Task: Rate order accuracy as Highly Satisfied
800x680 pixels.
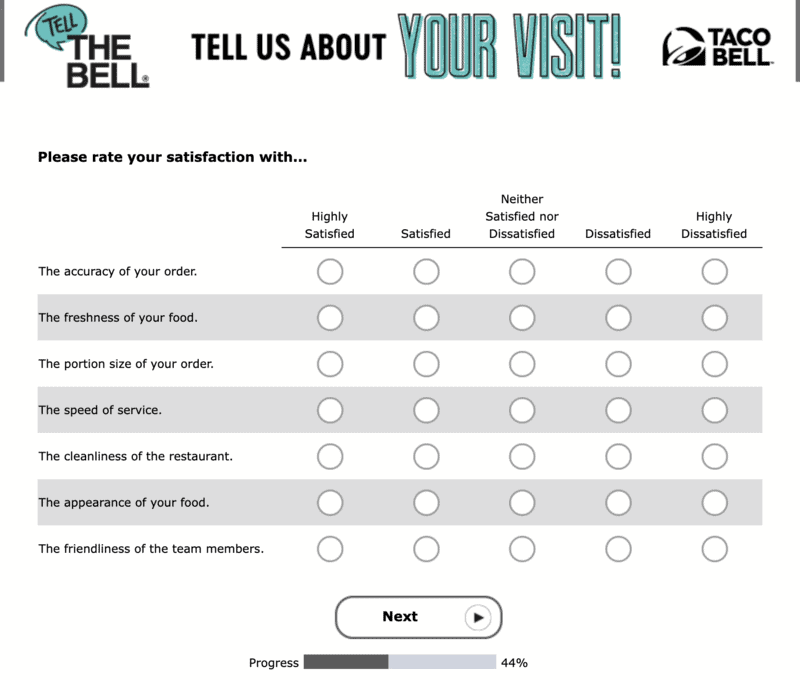Action: pyautogui.click(x=330, y=272)
